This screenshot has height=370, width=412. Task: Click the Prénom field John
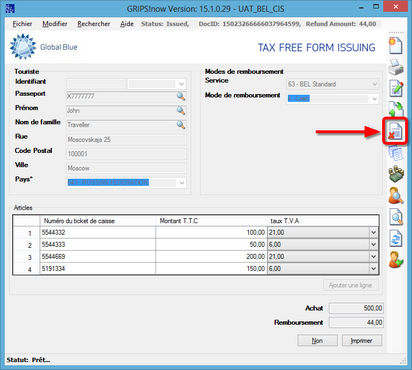126,111
